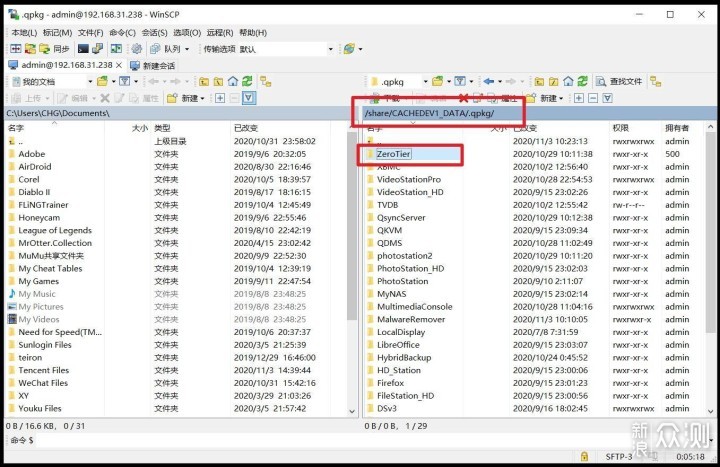Viewport: 720px width, 467px height.
Task: Open the 帮助(H) menu
Action: pyautogui.click(x=253, y=33)
